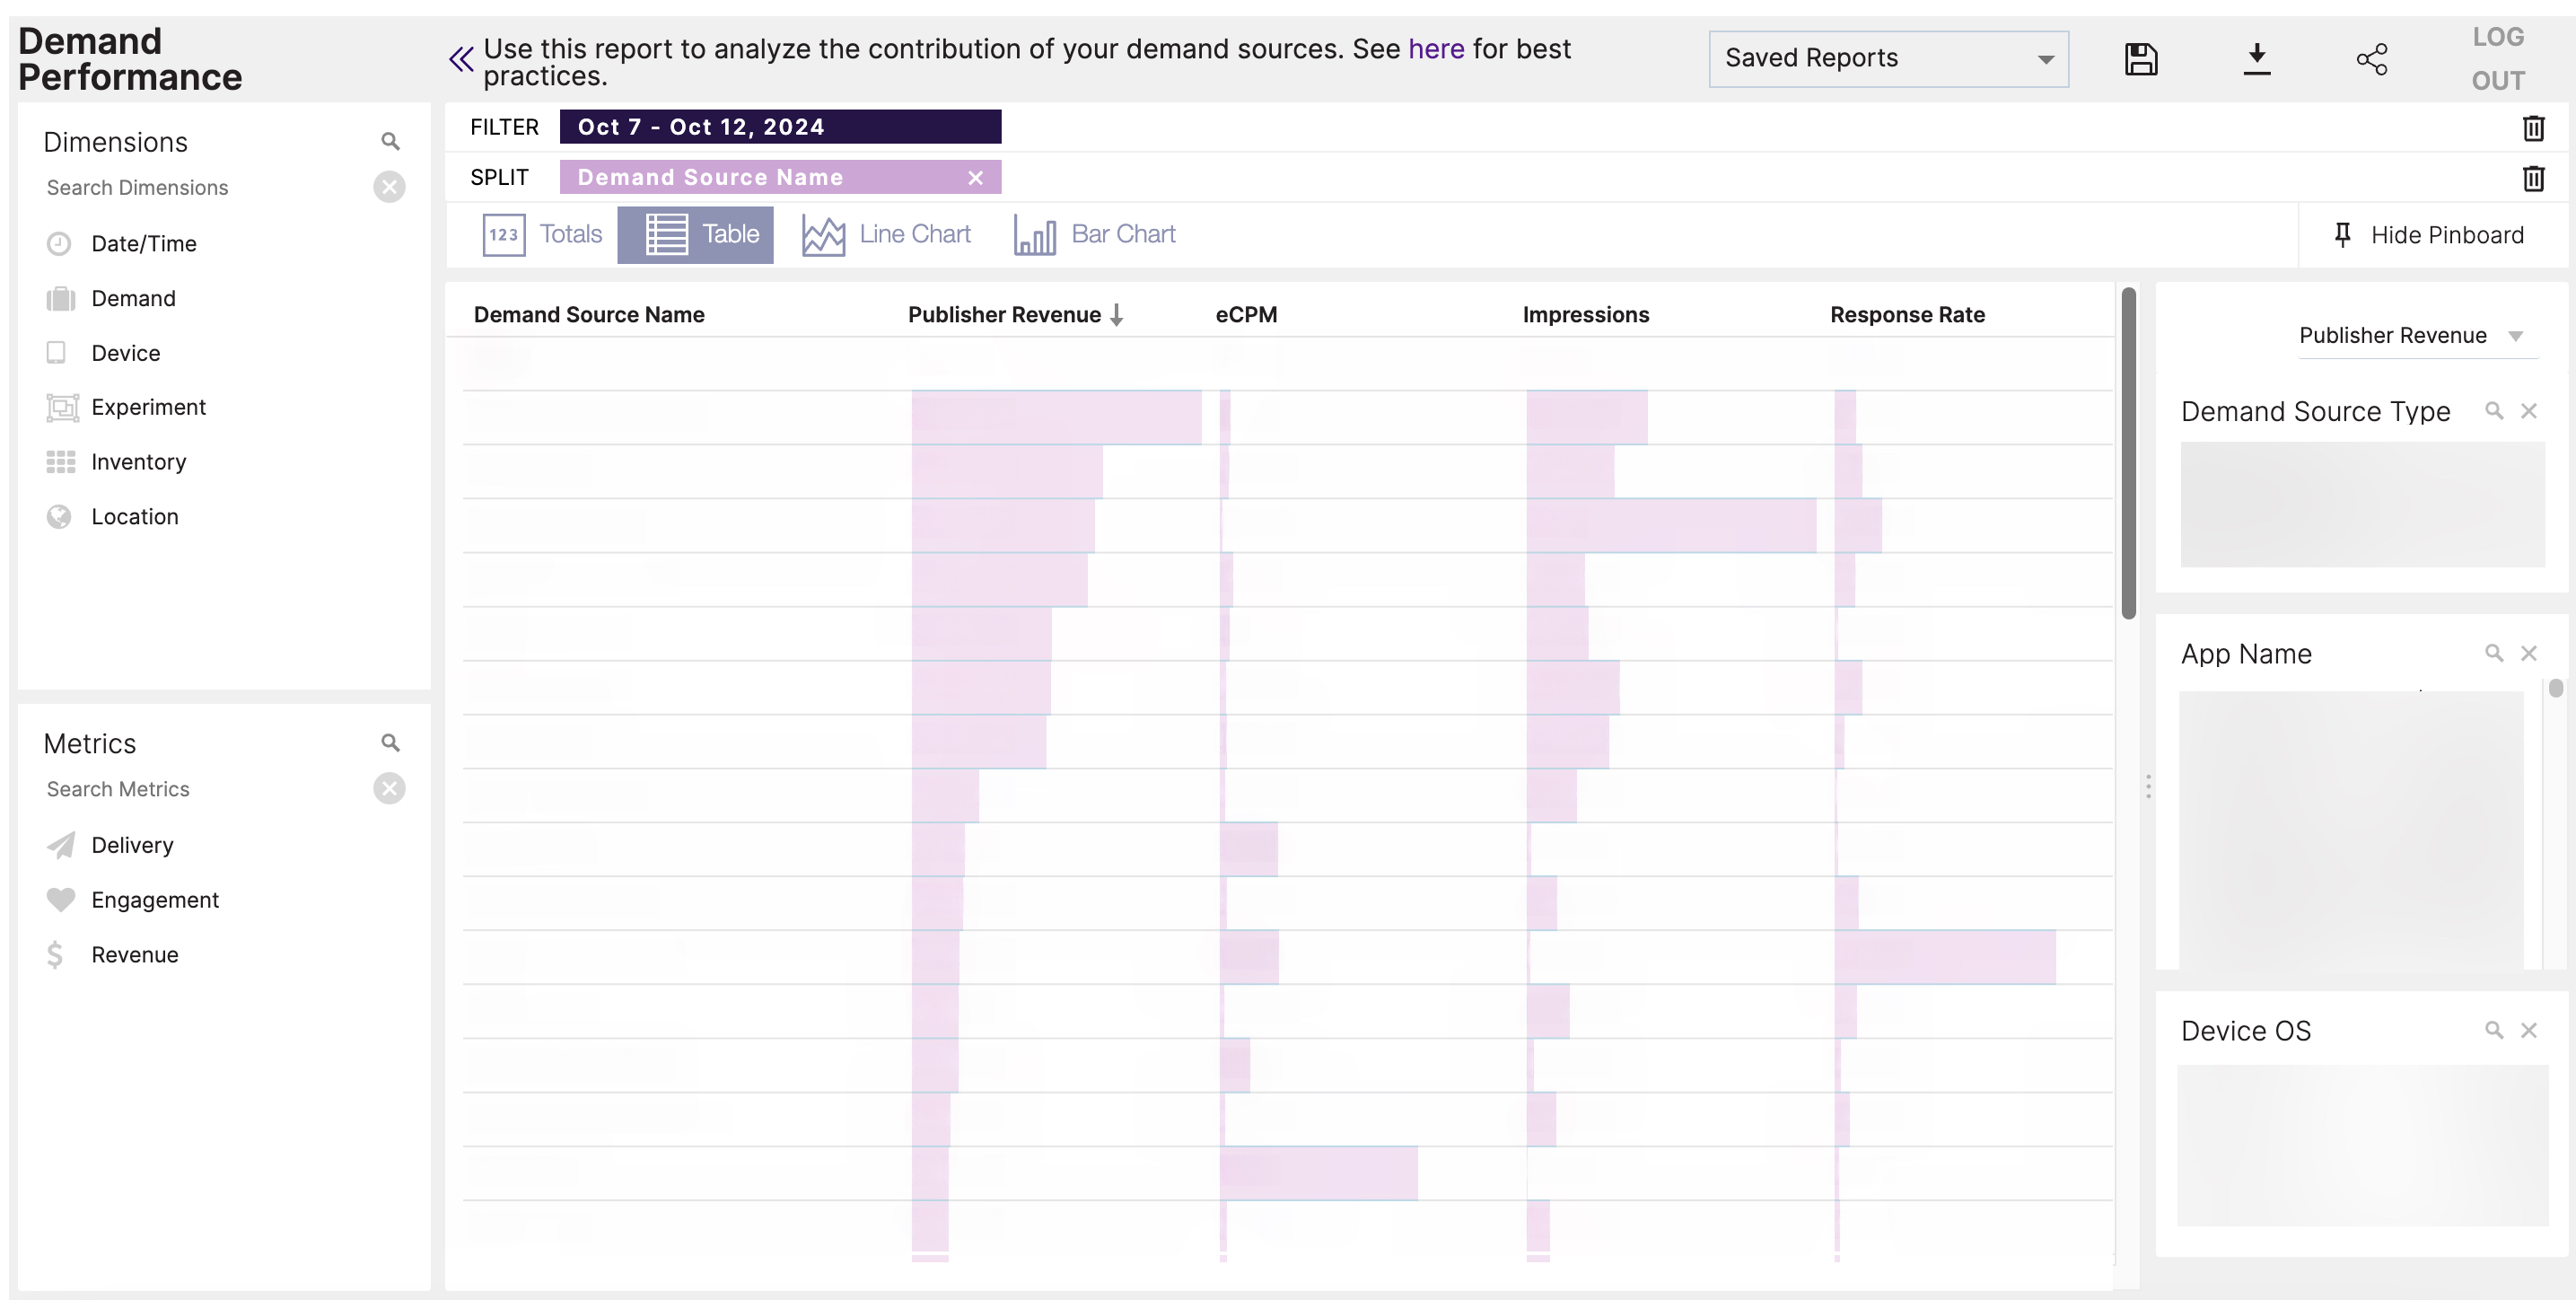Expand the Location dimension
The height and width of the screenshot is (1300, 2576).
(x=134, y=517)
